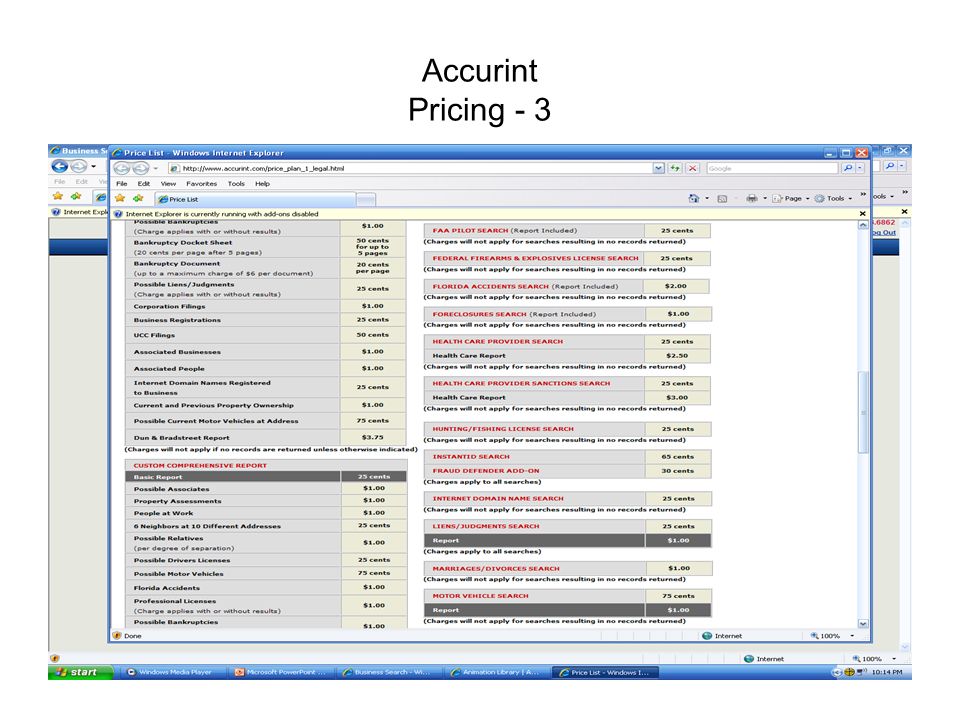The image size is (960, 720).
Task: Click the Windows start button
Action: [81, 672]
